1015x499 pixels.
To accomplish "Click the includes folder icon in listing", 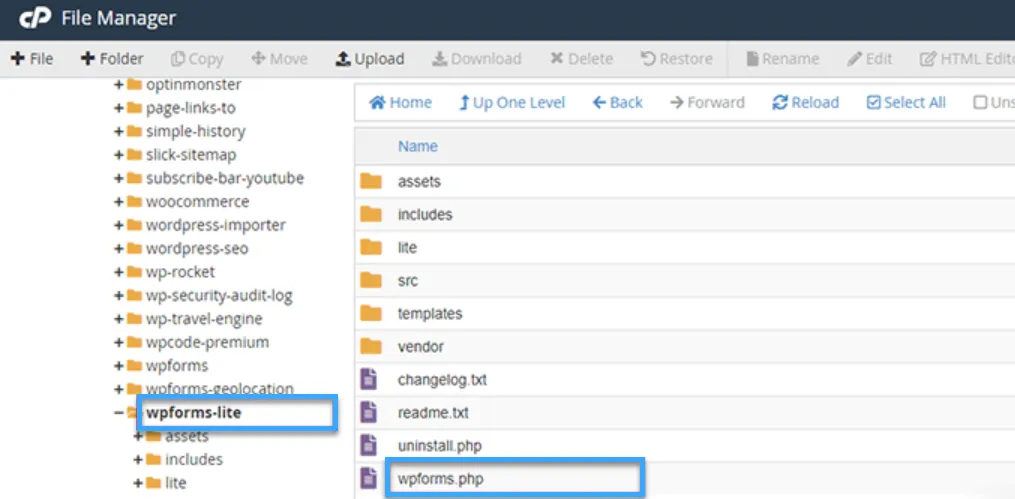I will [371, 214].
